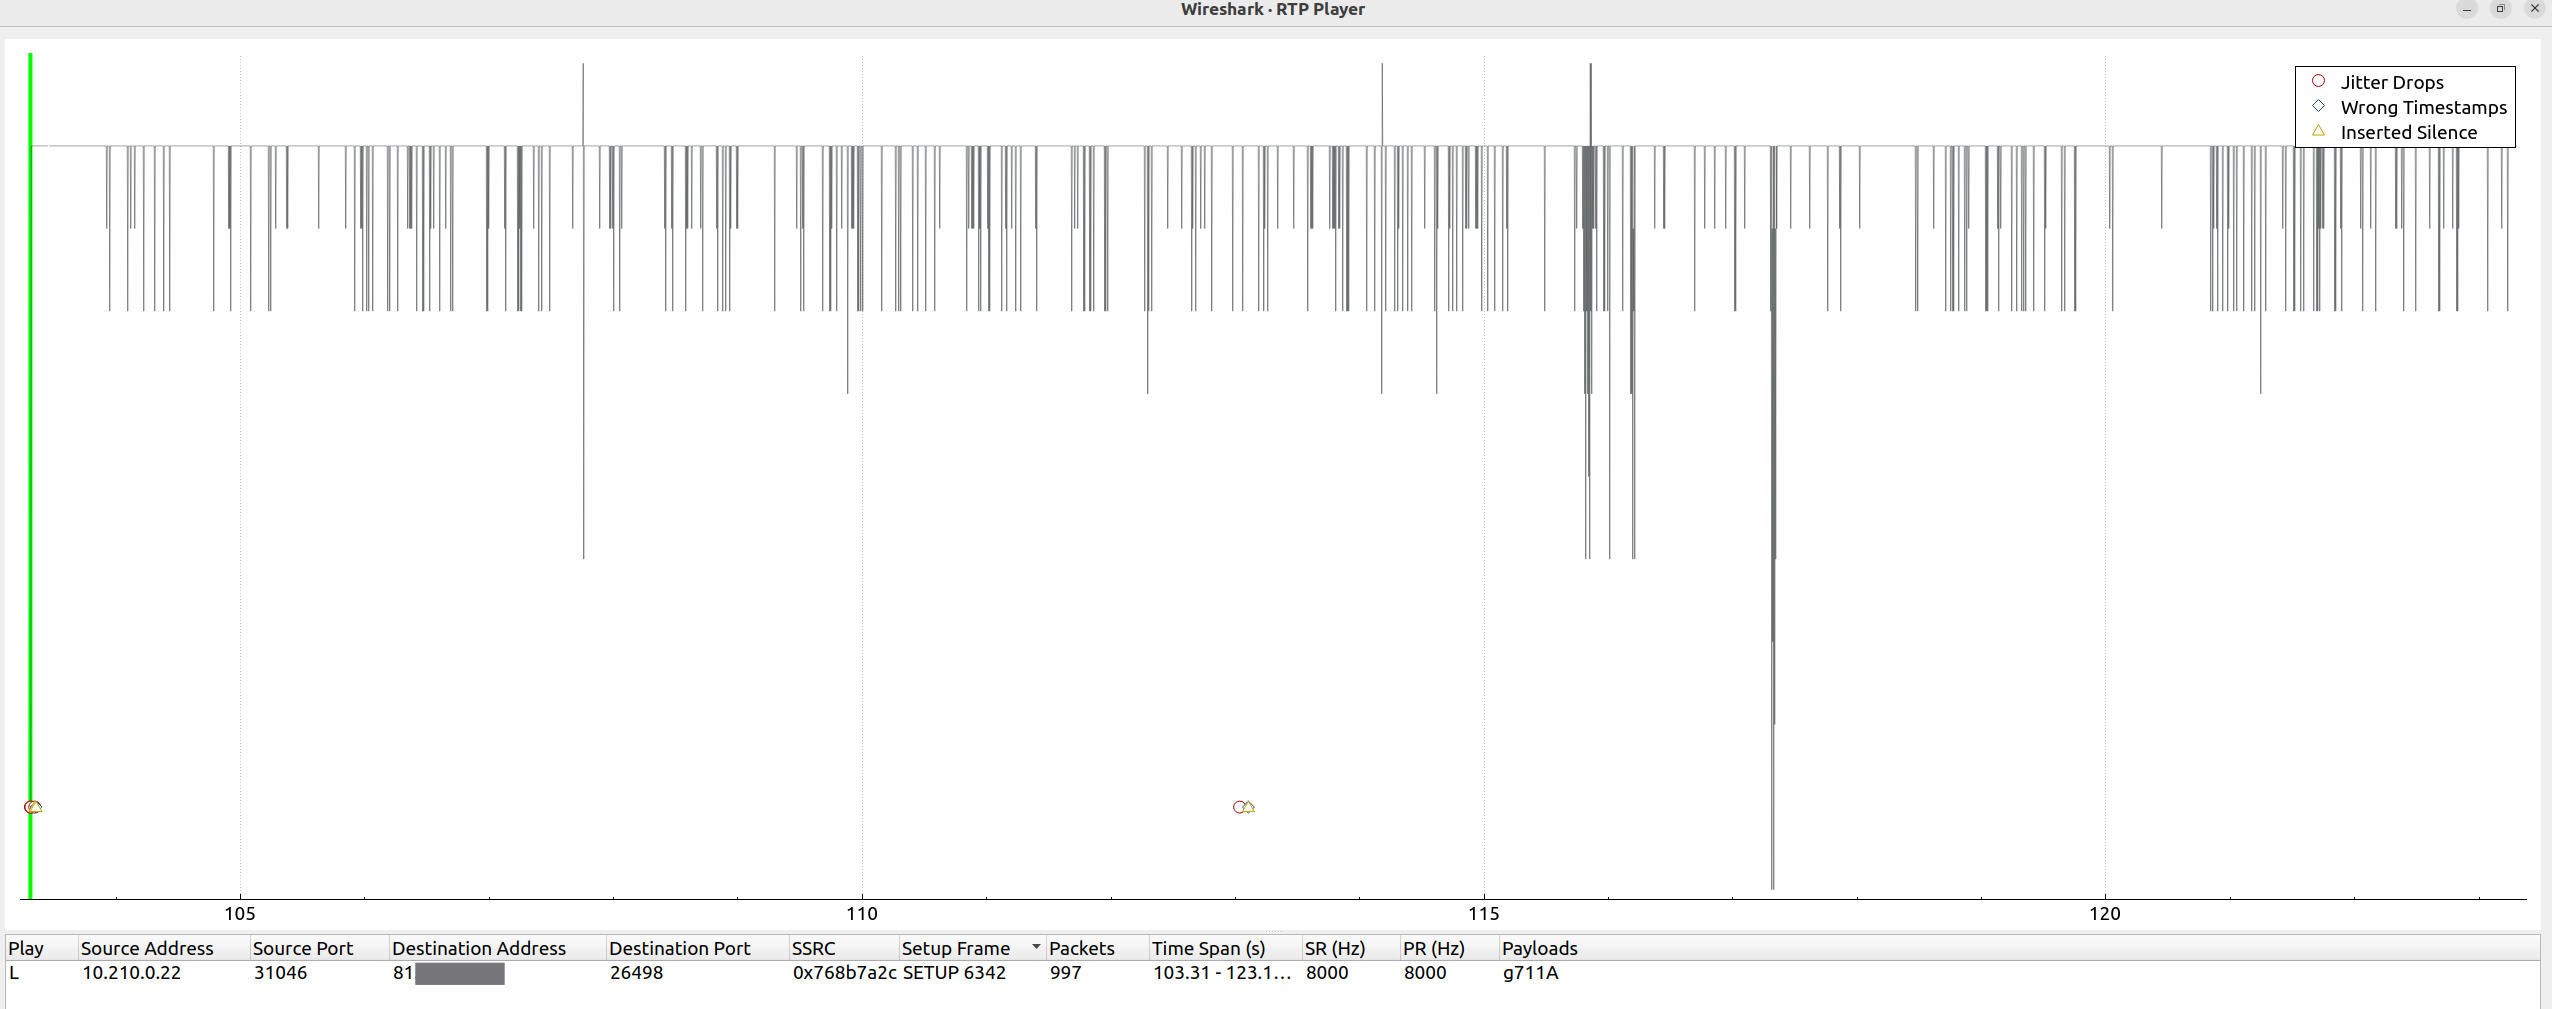
Task: Click the green playback start line
Action: 31,450
